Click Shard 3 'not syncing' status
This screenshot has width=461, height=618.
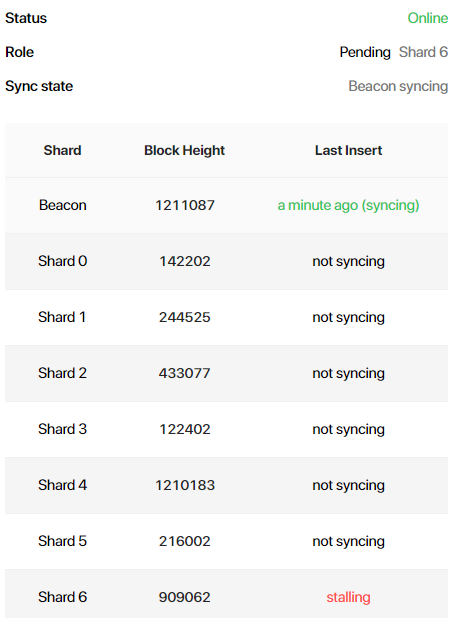coord(348,430)
